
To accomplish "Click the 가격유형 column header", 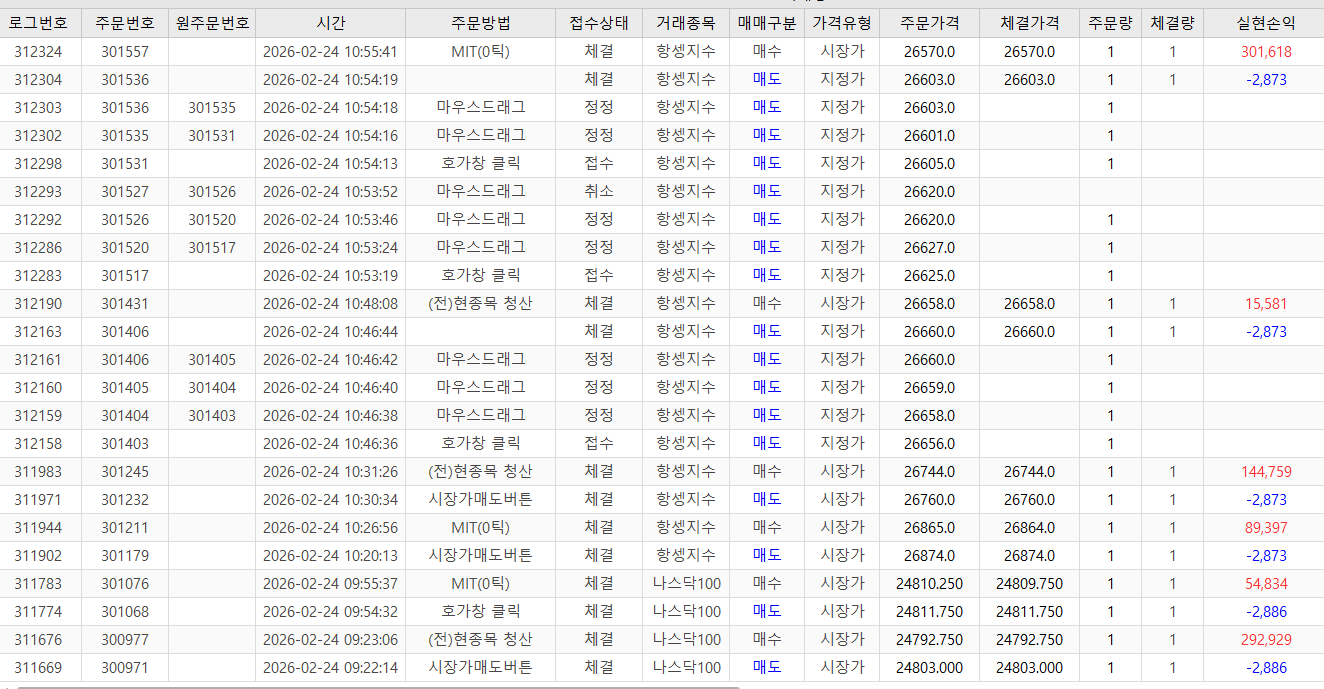I will tap(842, 23).
